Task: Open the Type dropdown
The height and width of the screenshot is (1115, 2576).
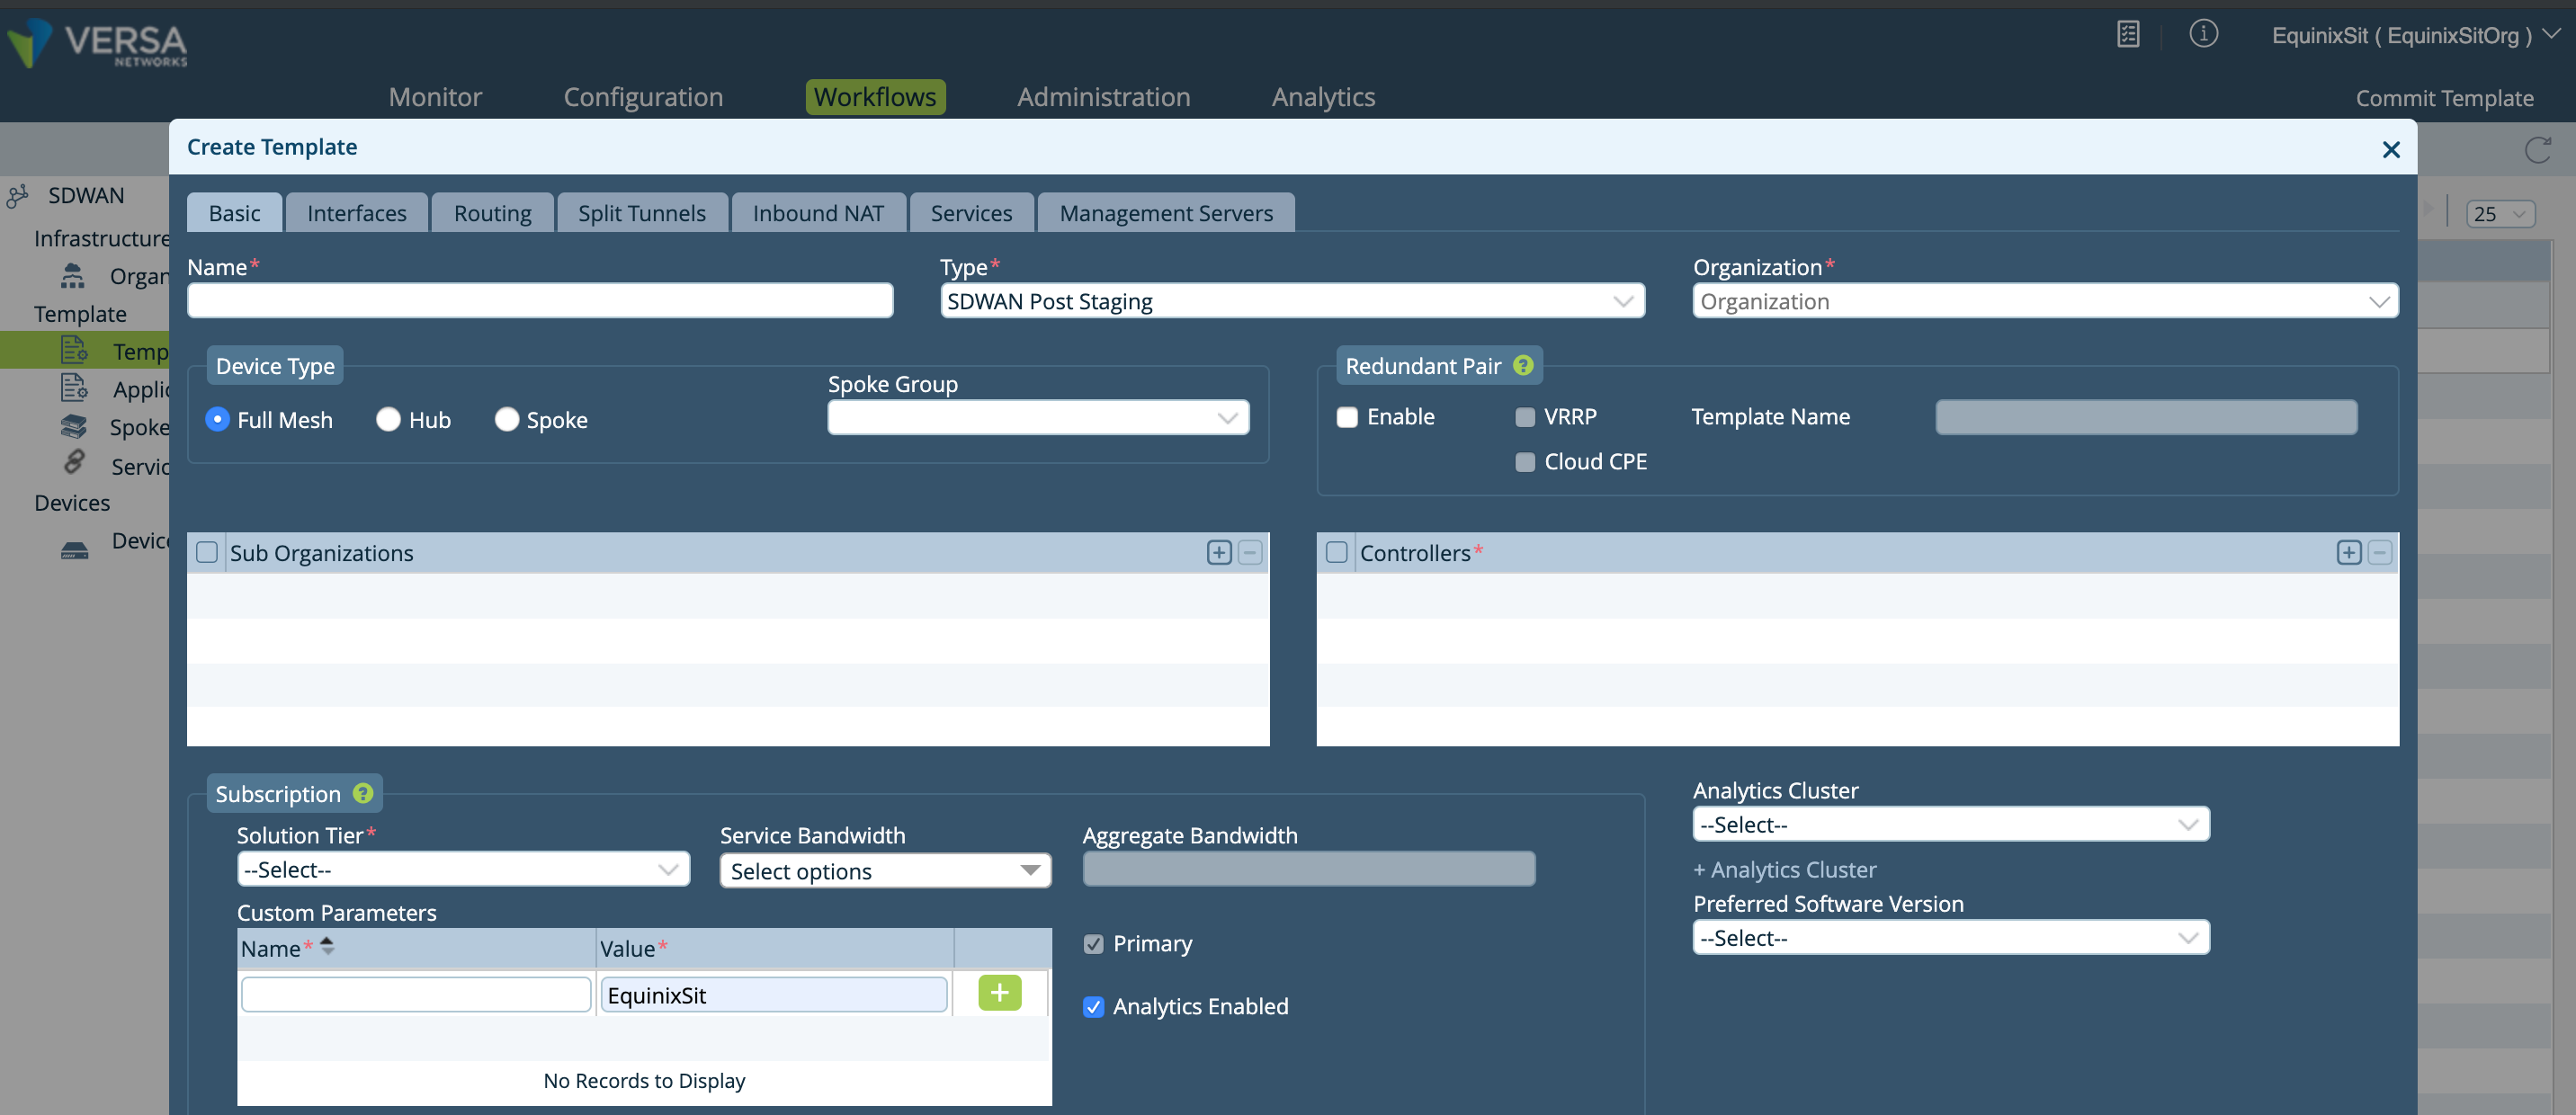Action: click(x=1292, y=301)
